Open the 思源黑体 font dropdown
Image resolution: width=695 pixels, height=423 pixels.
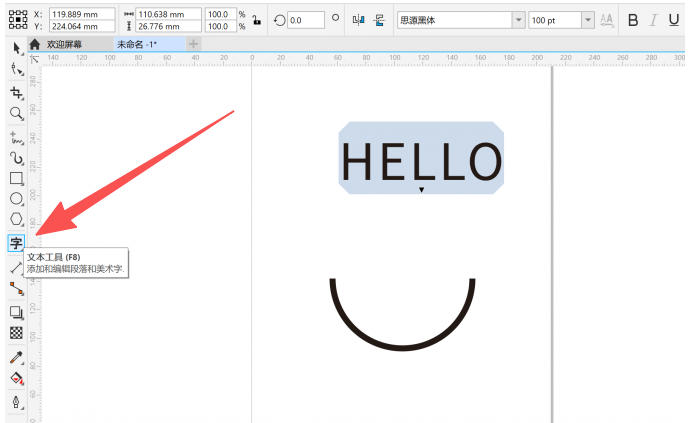pos(517,20)
